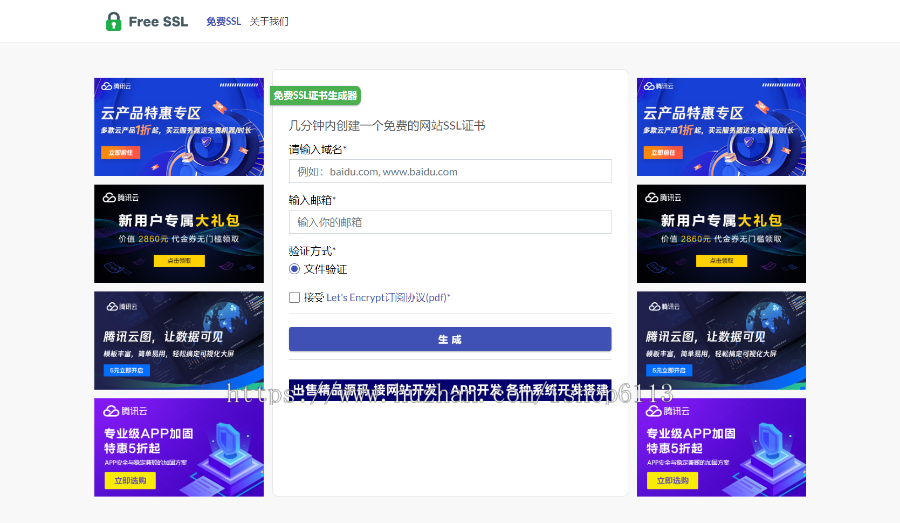Open left 腾讯云图 ad banner
This screenshot has height=523, width=900.
coord(179,340)
